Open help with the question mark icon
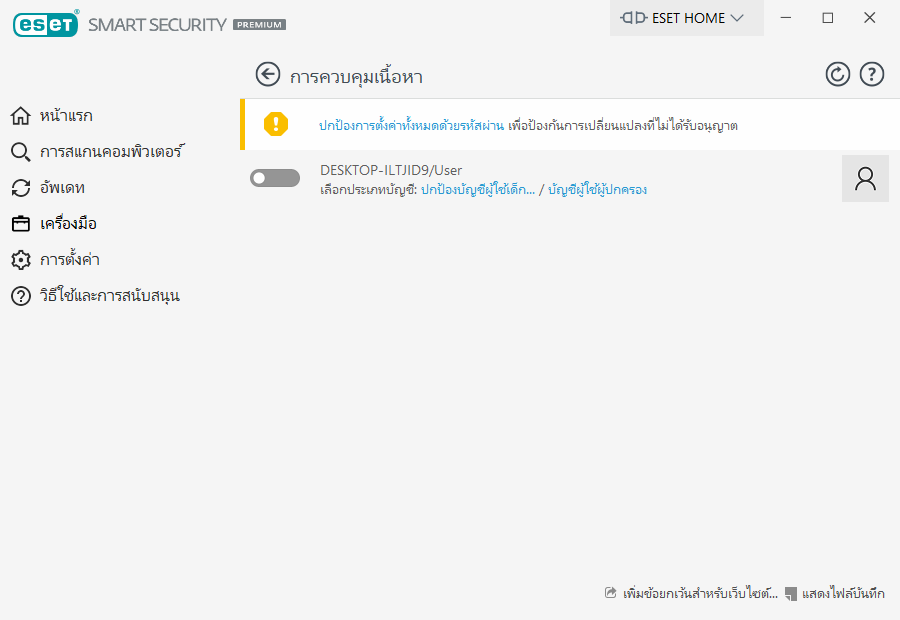 coord(871,75)
